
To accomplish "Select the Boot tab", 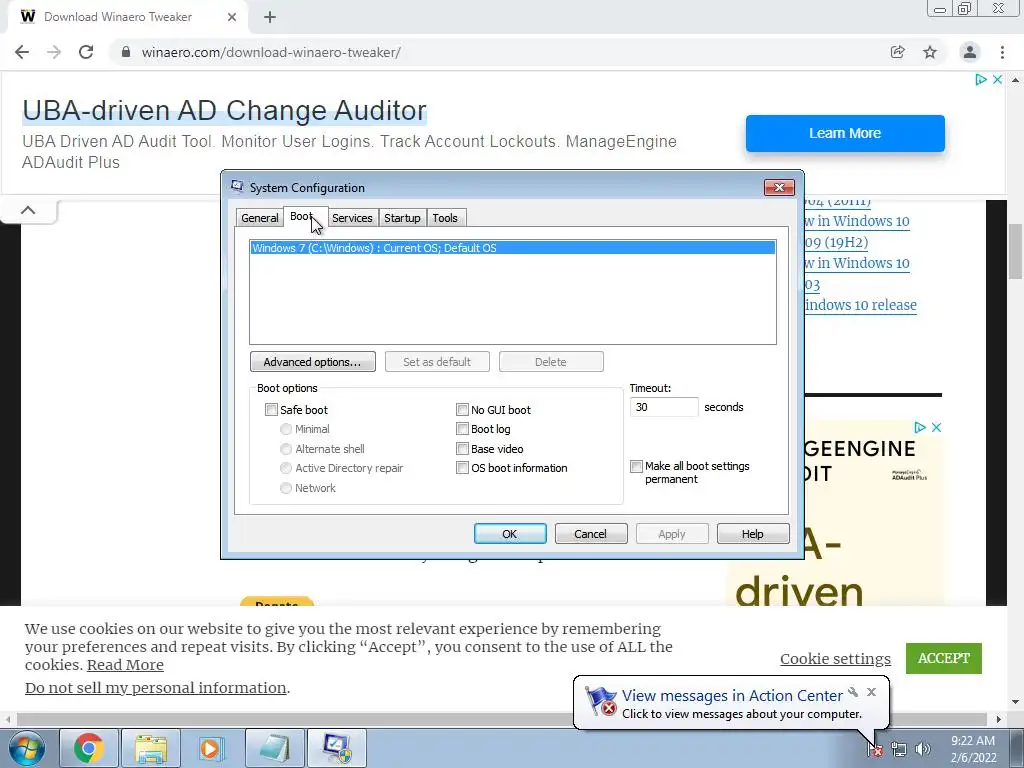I will pyautogui.click(x=305, y=217).
